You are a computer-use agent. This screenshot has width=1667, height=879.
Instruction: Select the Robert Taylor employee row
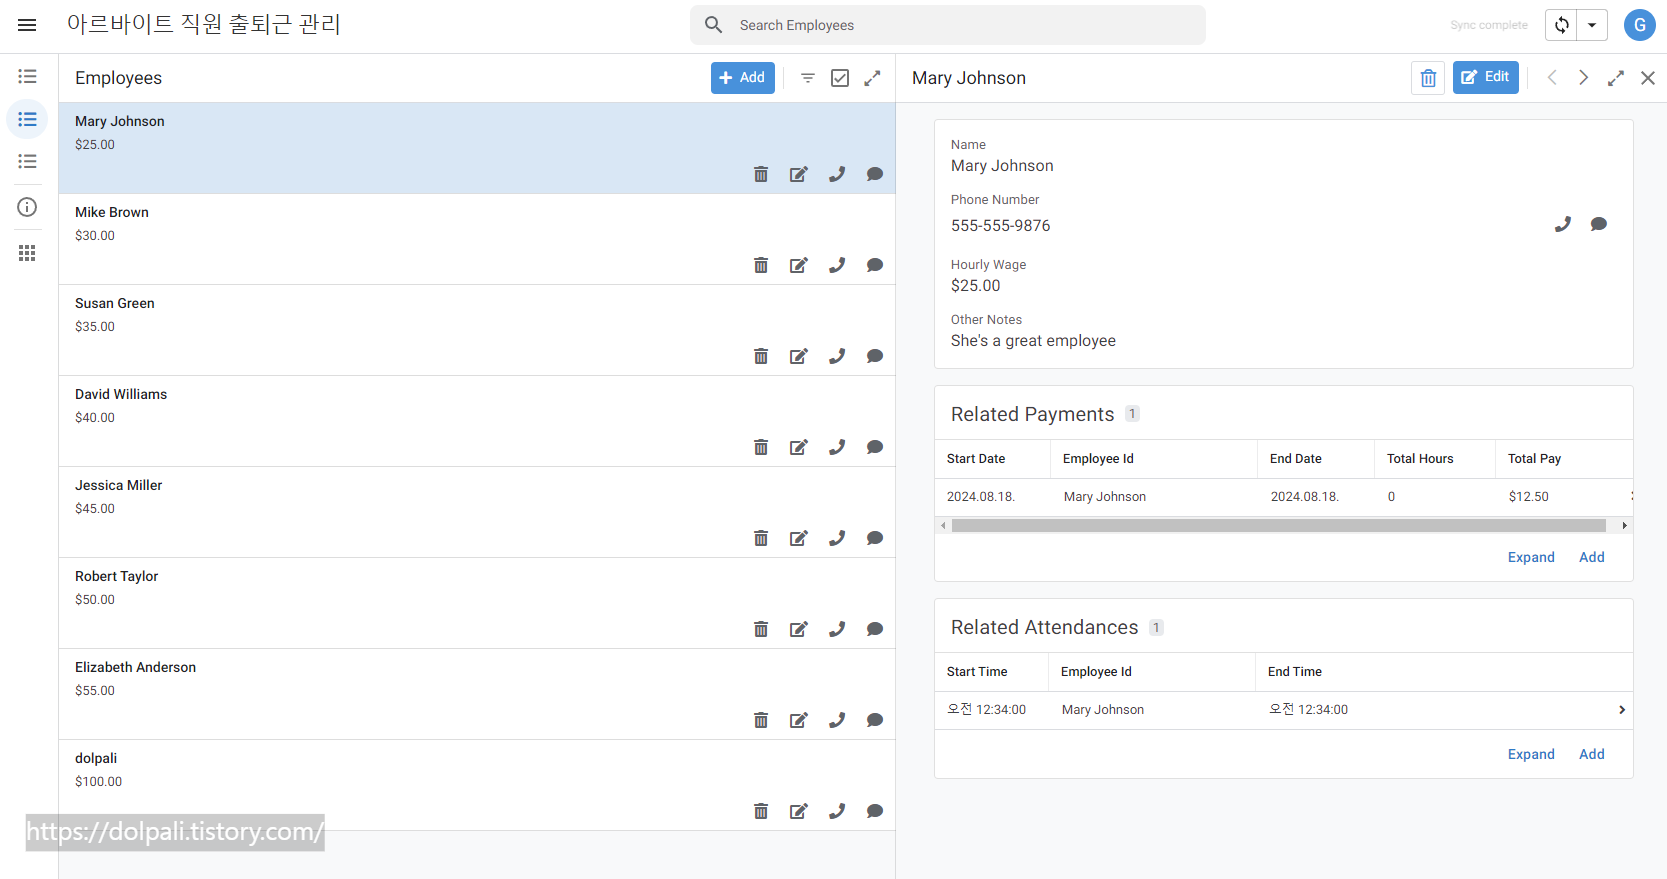(477, 603)
